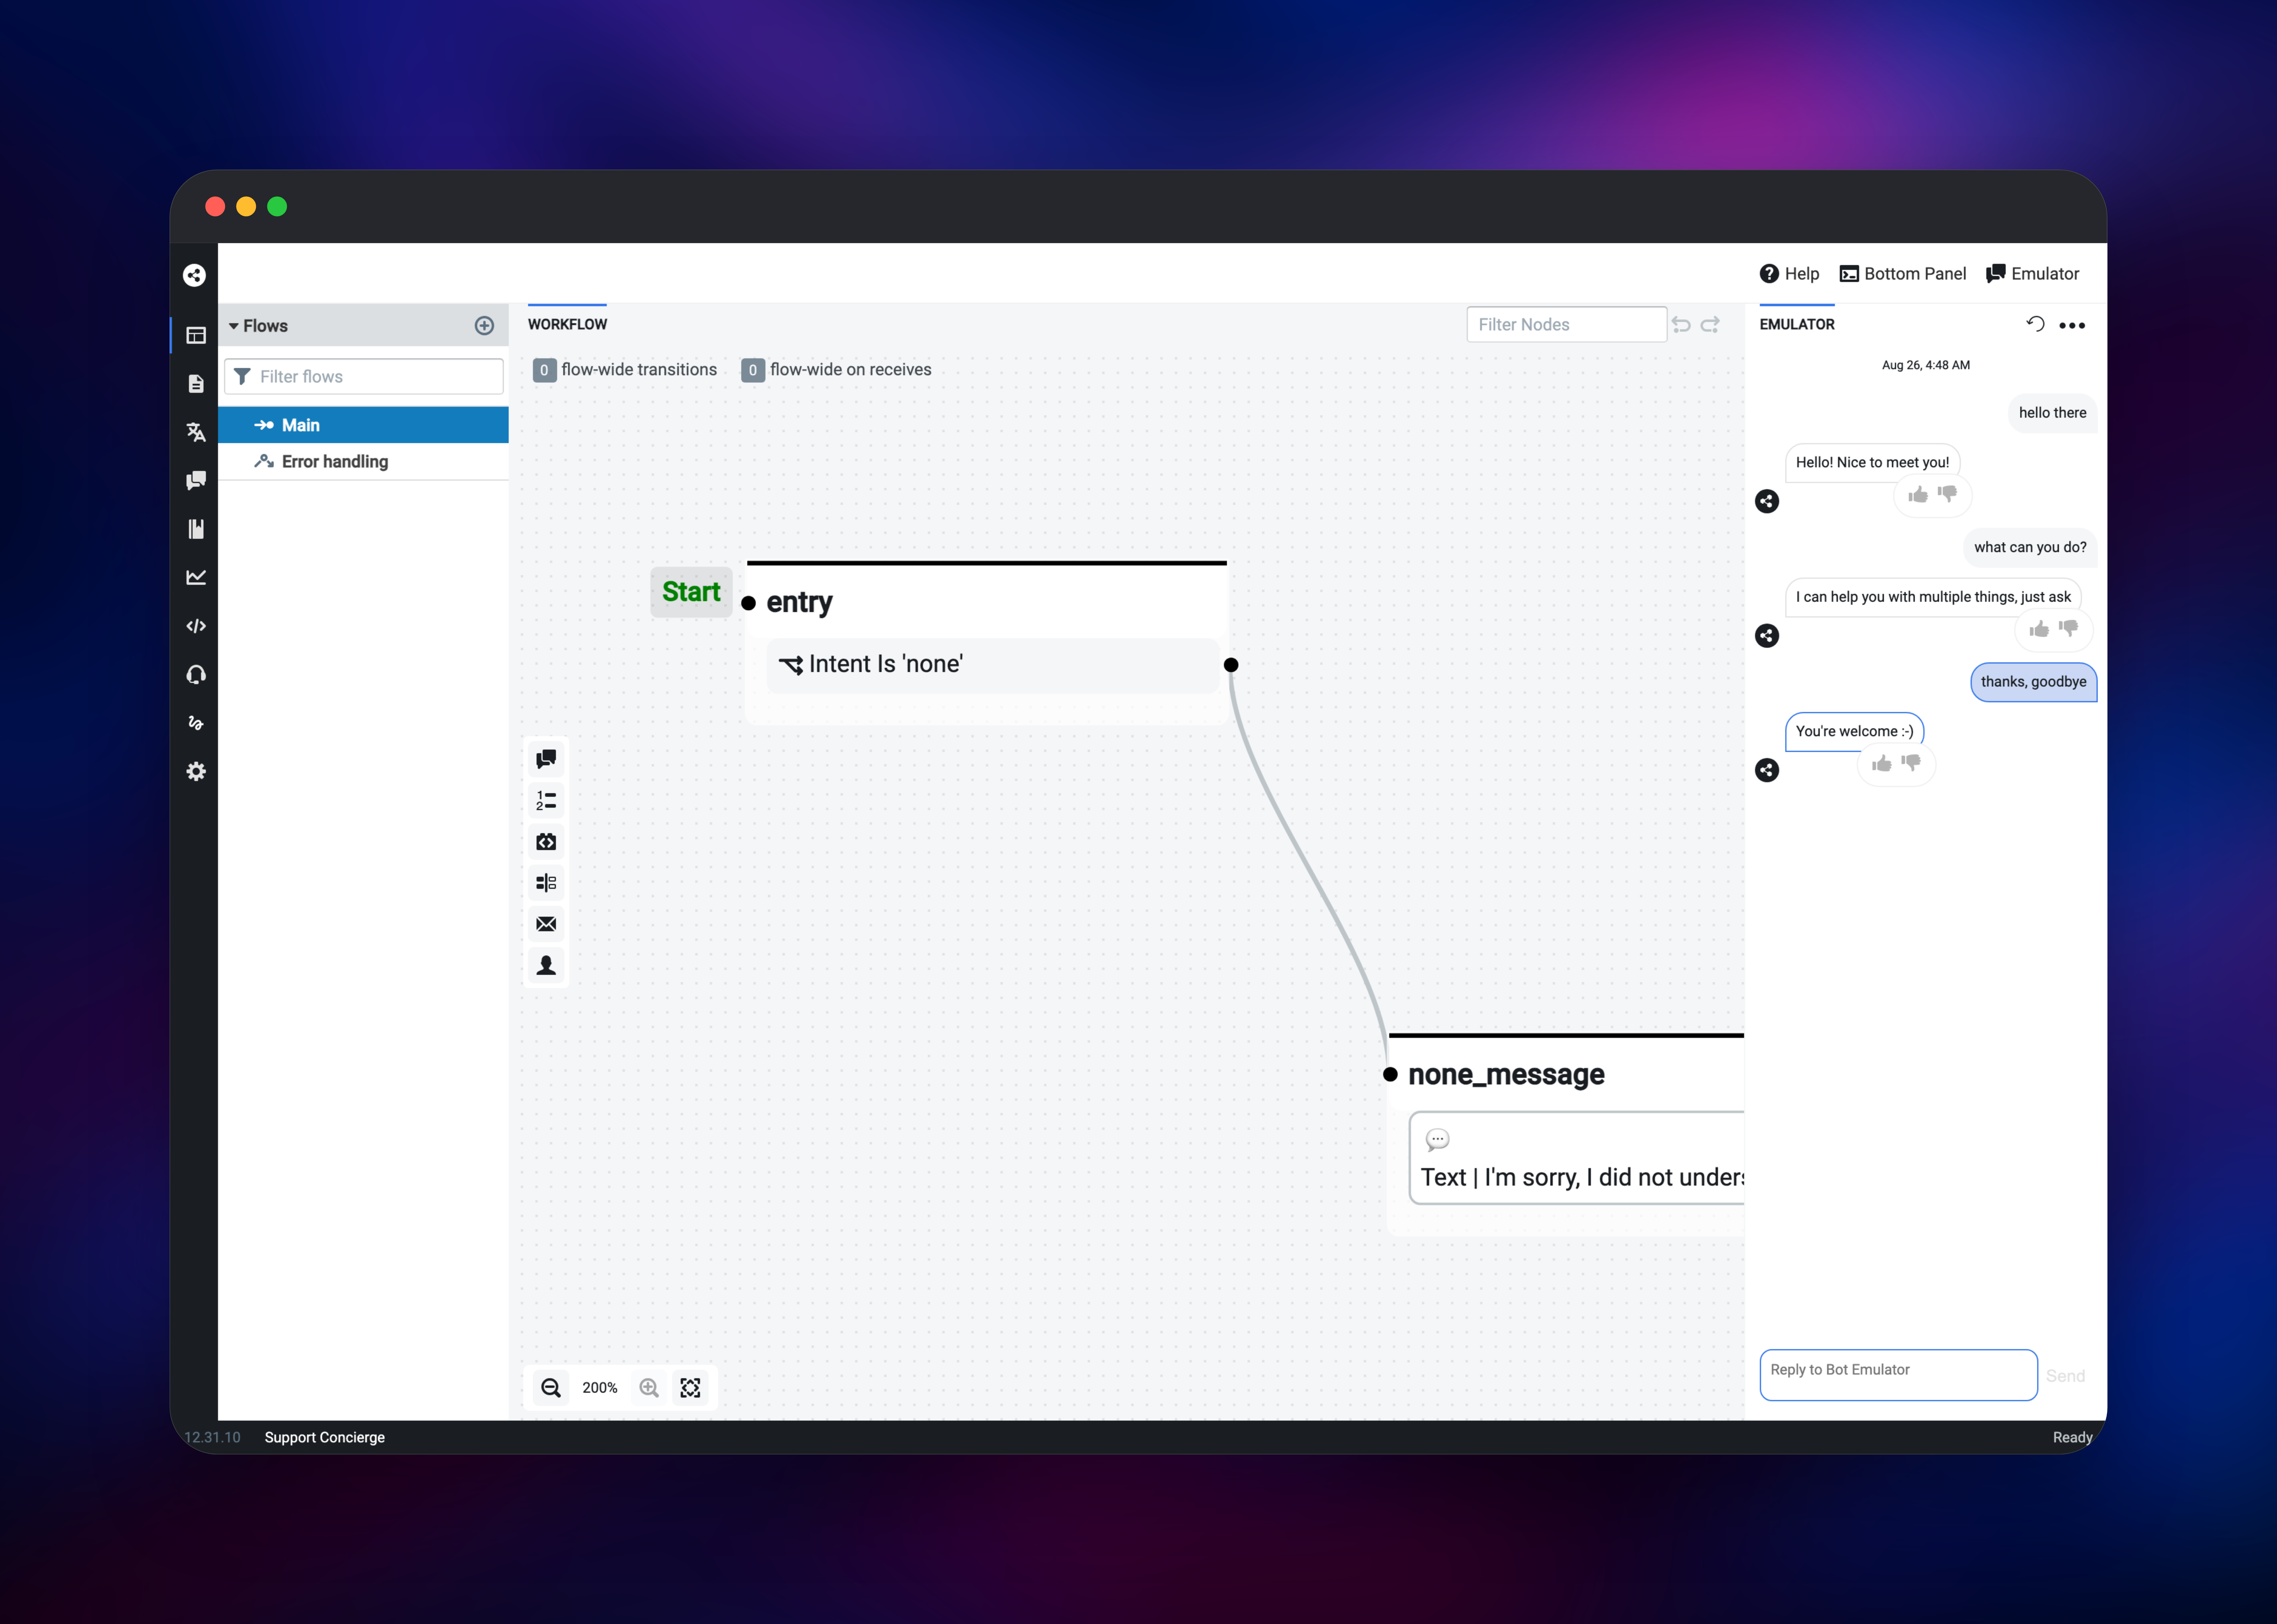The height and width of the screenshot is (1624, 2277).
Task: Add a new flow with plus icon
Action: (x=484, y=326)
